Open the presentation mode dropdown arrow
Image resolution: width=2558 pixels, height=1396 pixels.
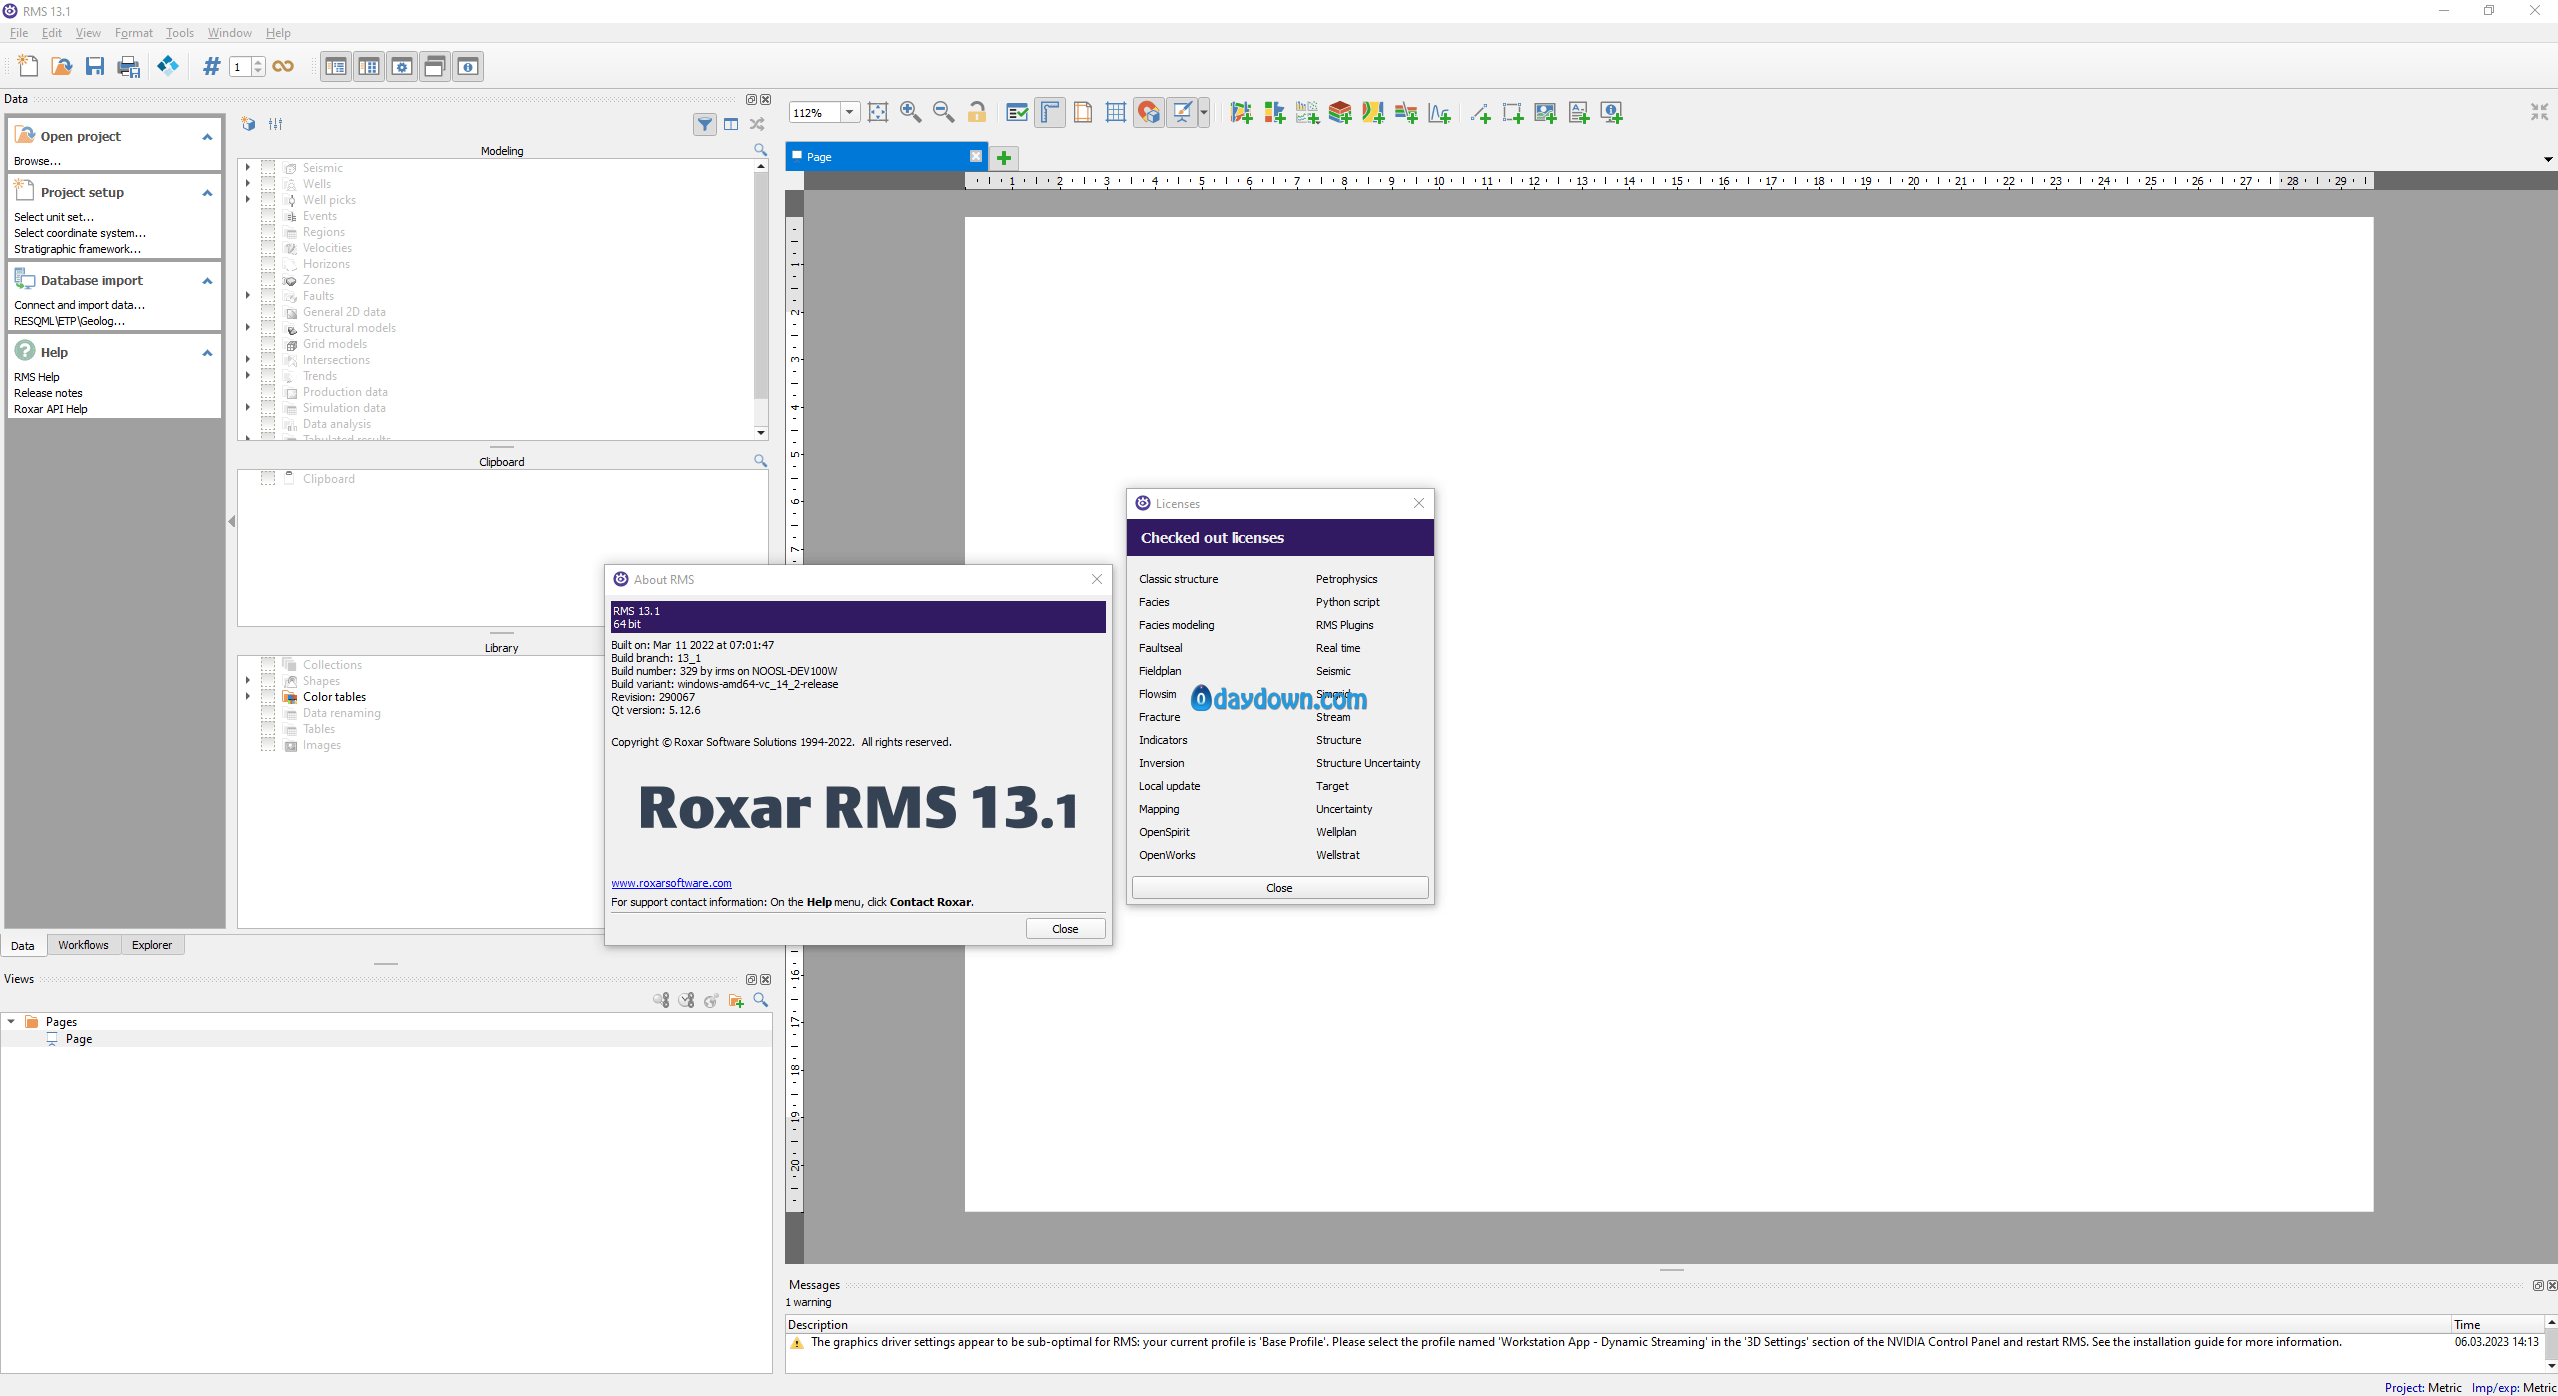1203,112
